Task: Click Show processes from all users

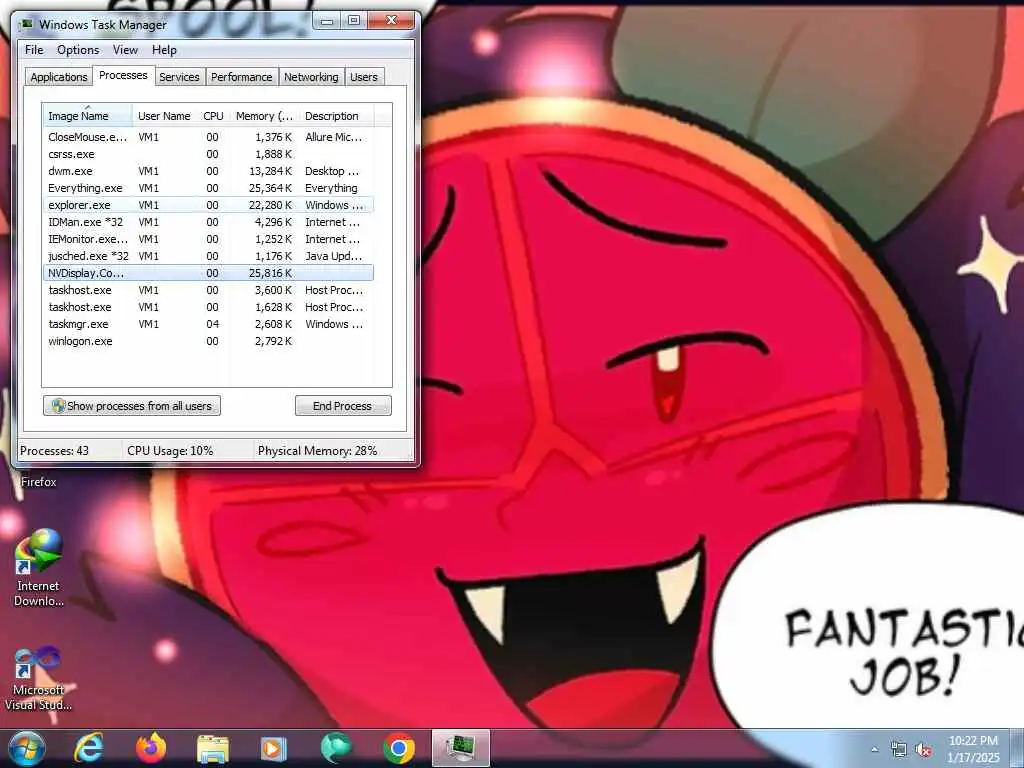Action: point(132,406)
